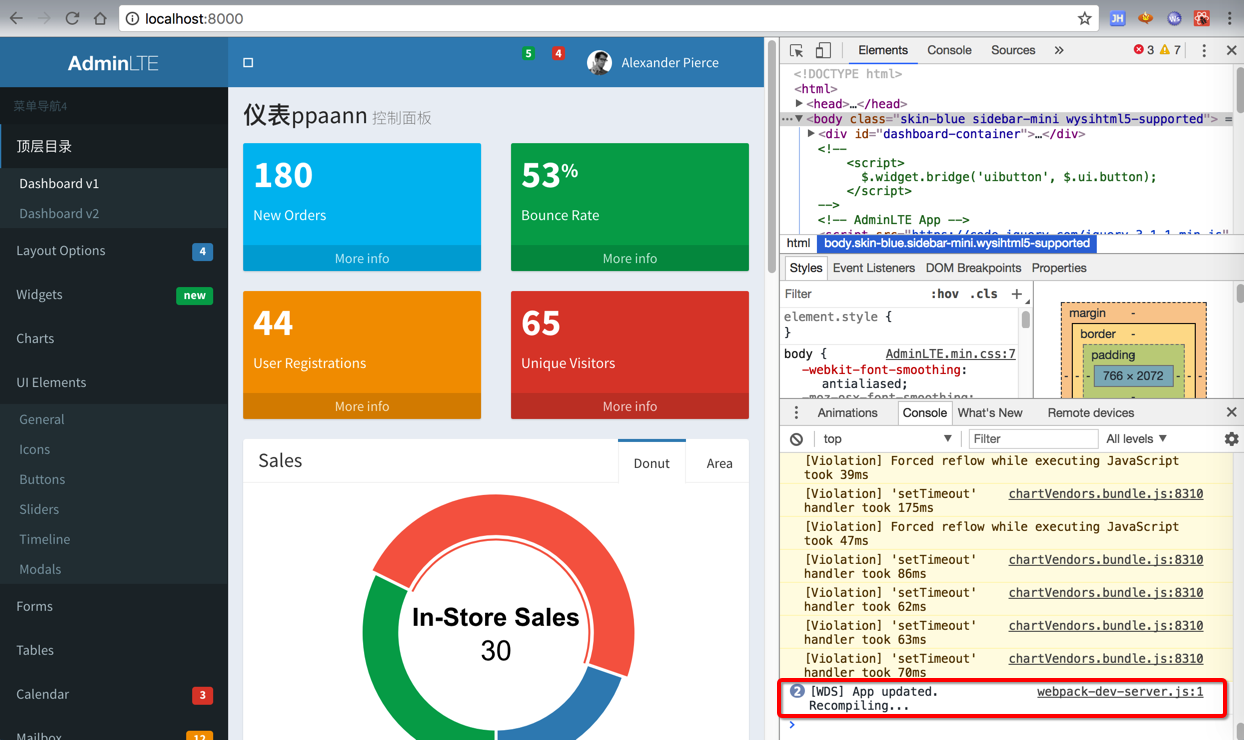Open Dashboard v2 sidebar link
The image size is (1244, 741).
59,213
